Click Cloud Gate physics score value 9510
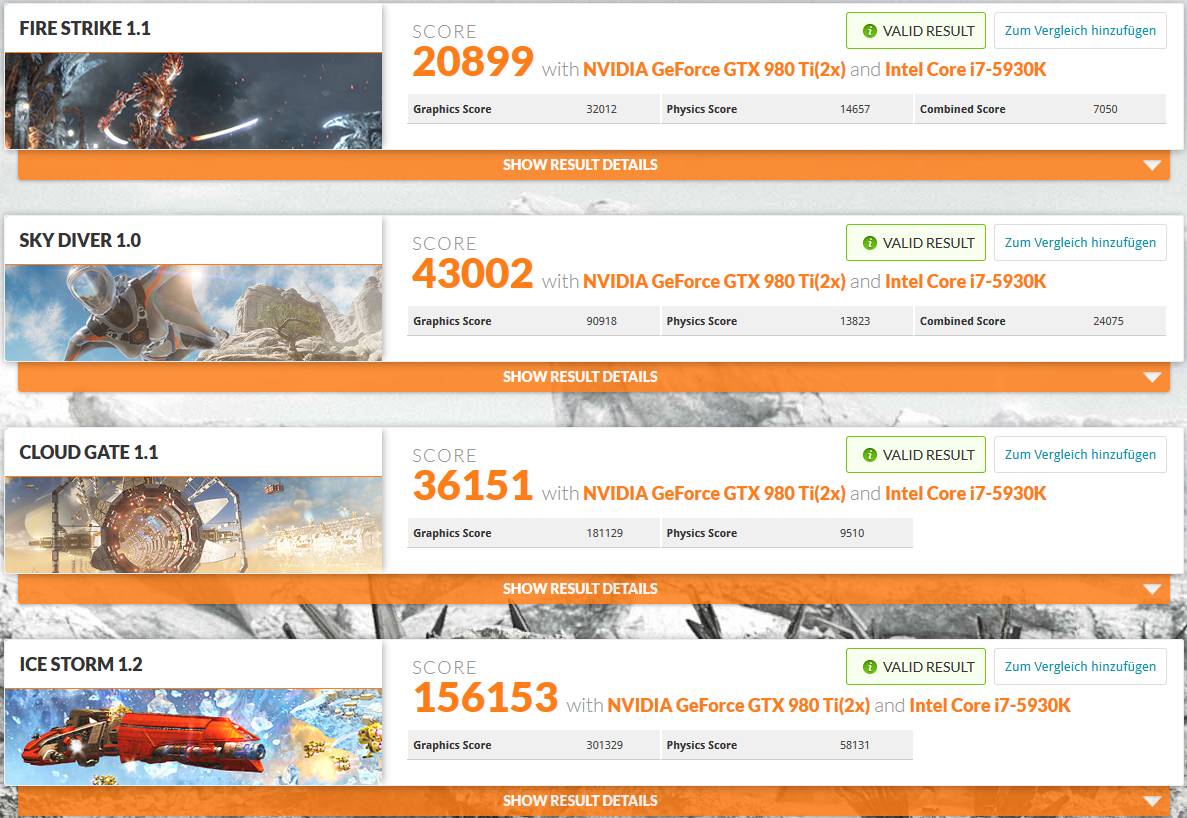This screenshot has height=818, width=1187. click(x=852, y=533)
